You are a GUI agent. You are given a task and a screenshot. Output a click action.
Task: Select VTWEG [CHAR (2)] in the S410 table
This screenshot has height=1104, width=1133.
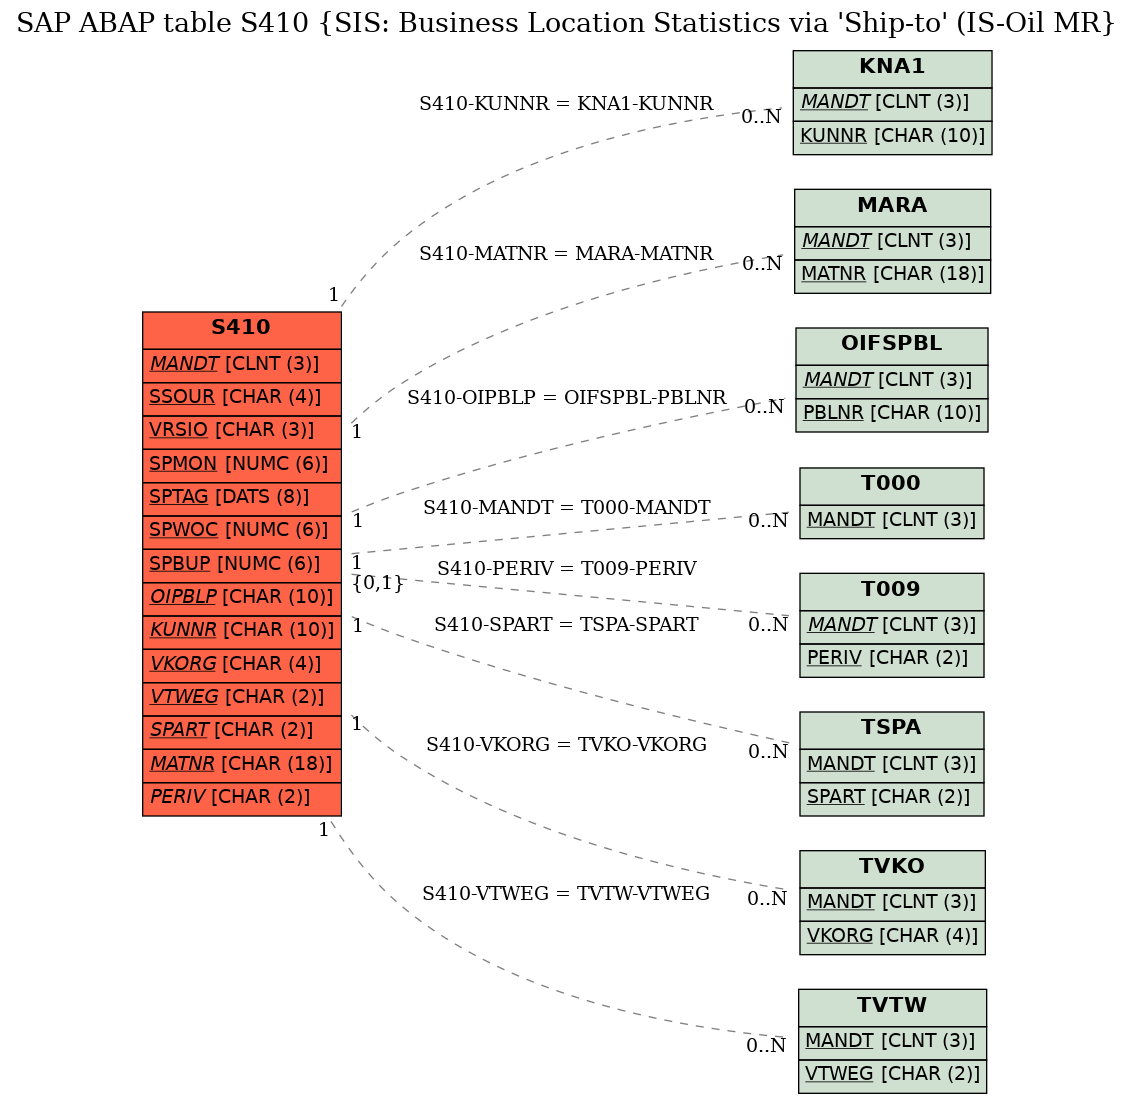[241, 697]
